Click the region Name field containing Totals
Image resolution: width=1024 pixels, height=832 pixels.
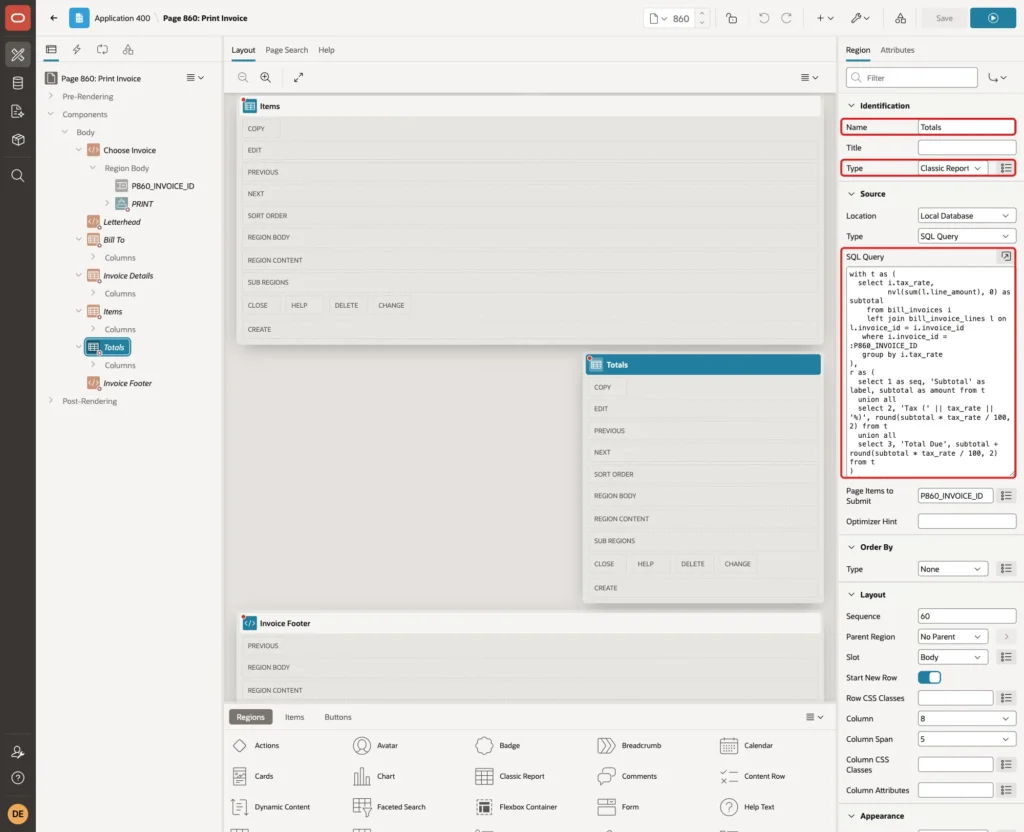click(x=966, y=127)
